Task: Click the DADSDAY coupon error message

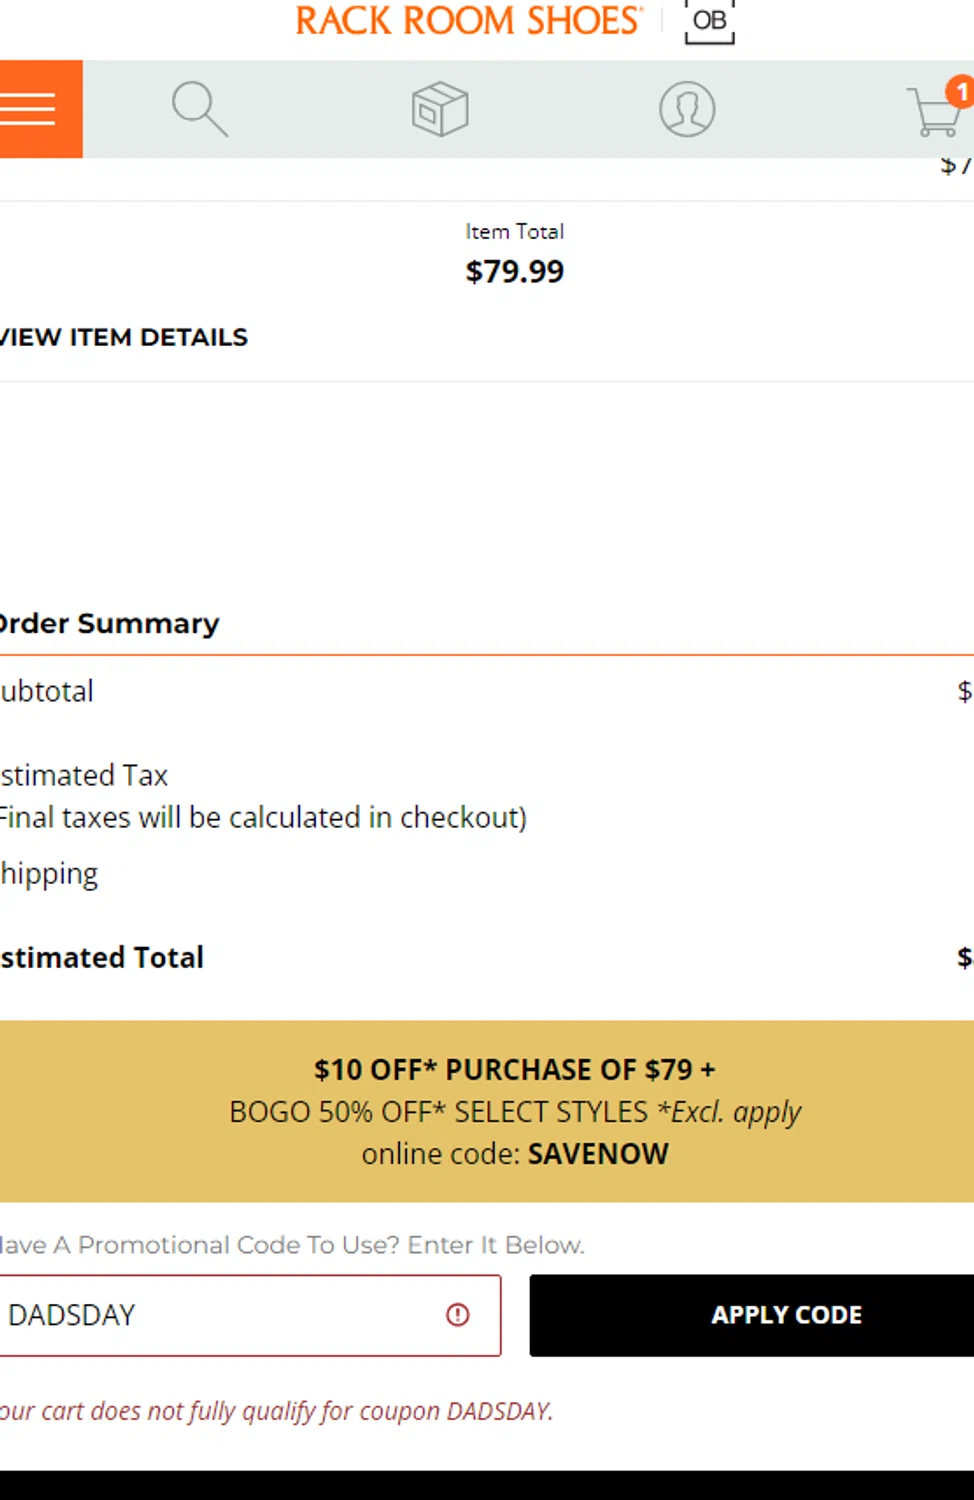Action: click(276, 1411)
